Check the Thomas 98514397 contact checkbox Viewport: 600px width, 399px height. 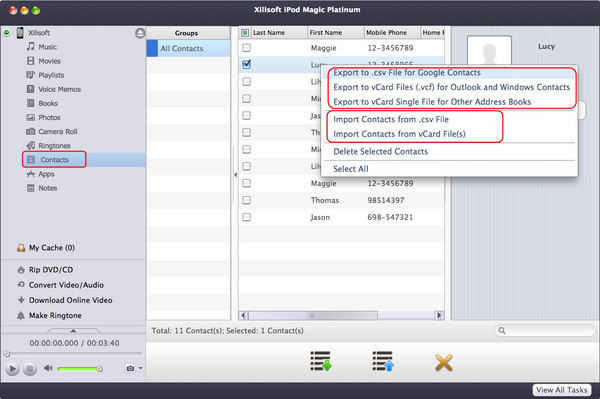click(247, 200)
